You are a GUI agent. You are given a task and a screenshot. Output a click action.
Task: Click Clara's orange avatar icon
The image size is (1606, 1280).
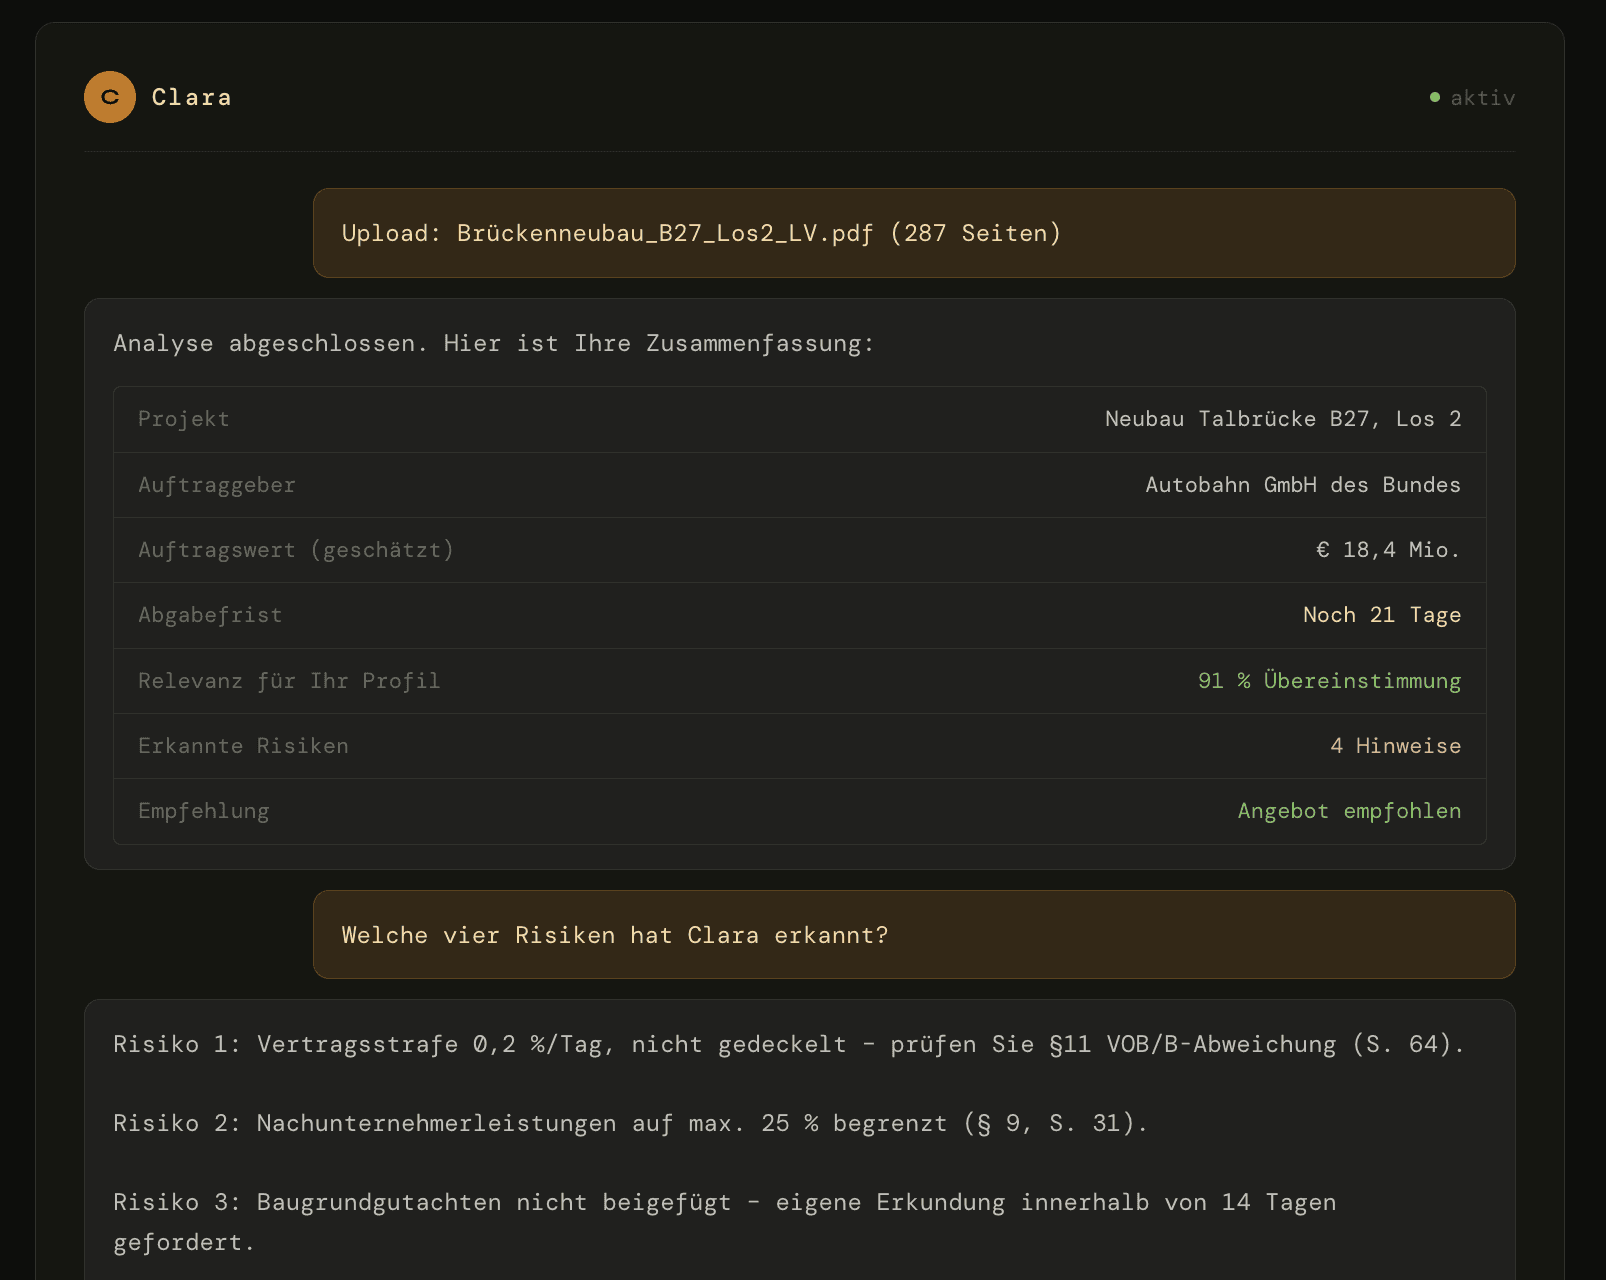(x=110, y=97)
